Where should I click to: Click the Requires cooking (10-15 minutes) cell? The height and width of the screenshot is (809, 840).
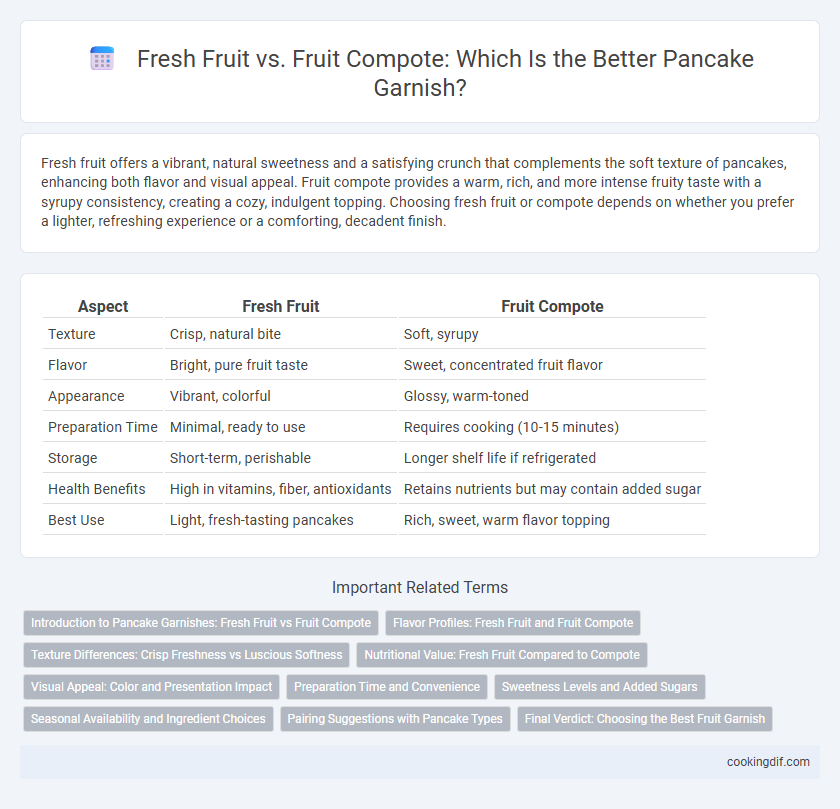tap(511, 427)
